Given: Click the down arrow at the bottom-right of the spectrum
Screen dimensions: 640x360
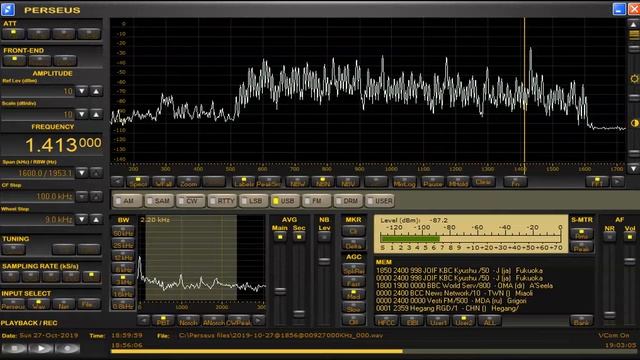Looking at the screenshot, I should click(x=633, y=168).
